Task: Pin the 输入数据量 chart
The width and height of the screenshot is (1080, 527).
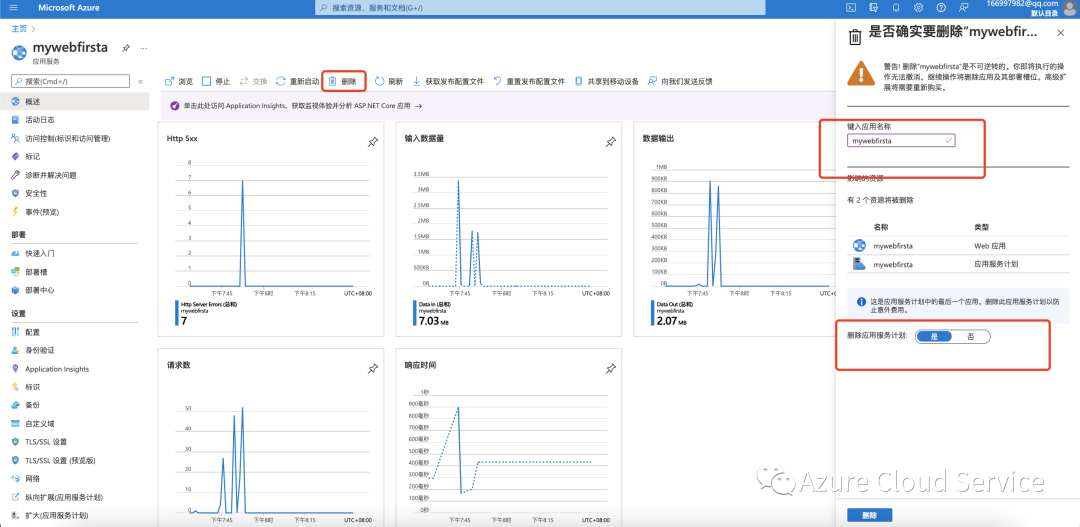Action: [x=610, y=142]
